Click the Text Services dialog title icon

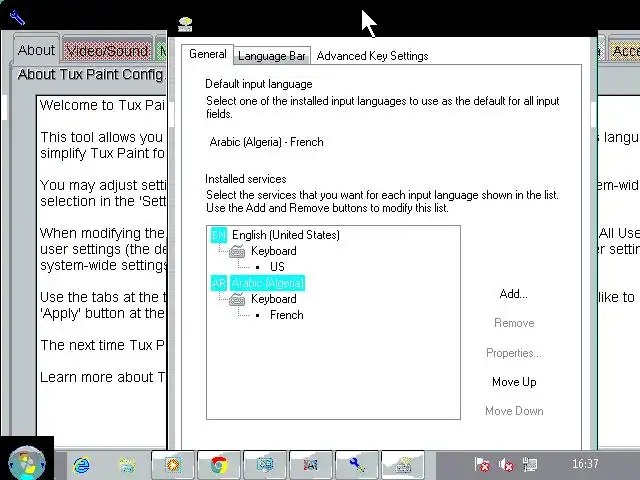coord(185,24)
